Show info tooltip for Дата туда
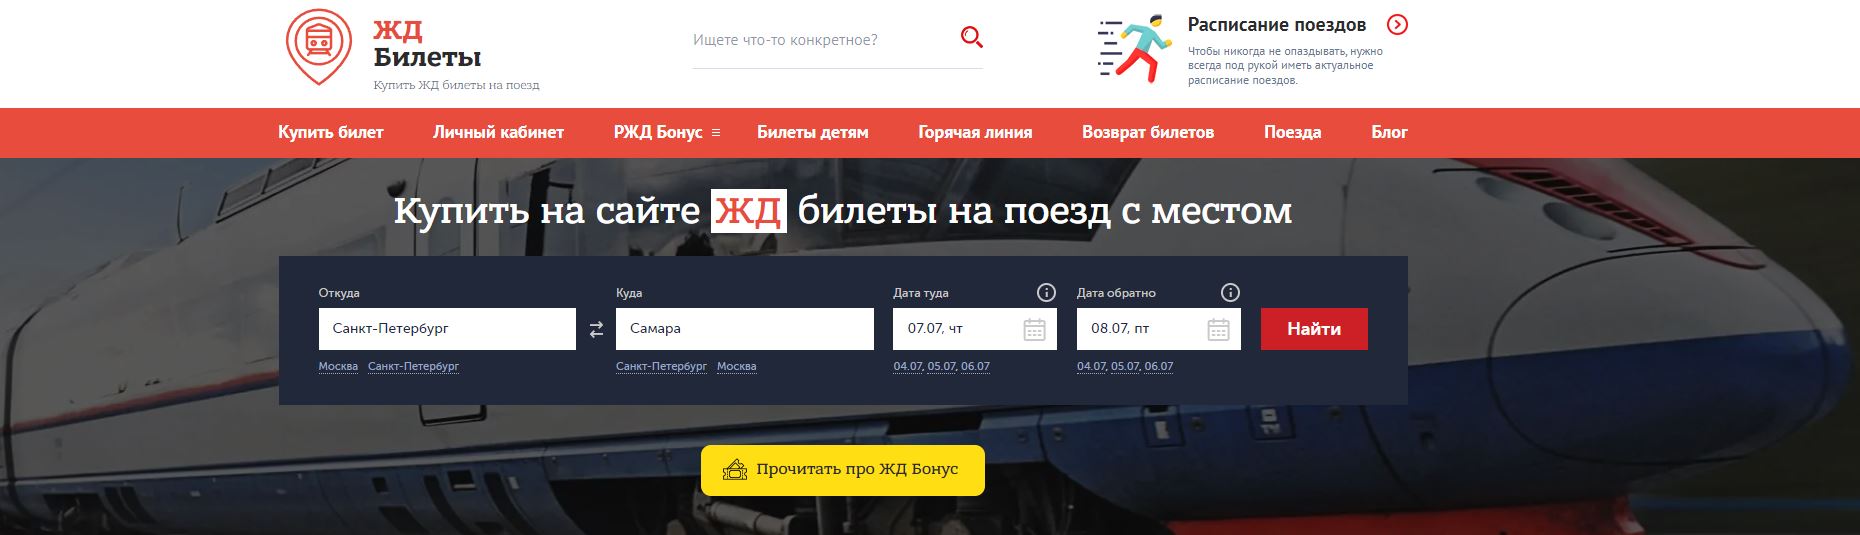Image resolution: width=1860 pixels, height=535 pixels. (x=1046, y=293)
